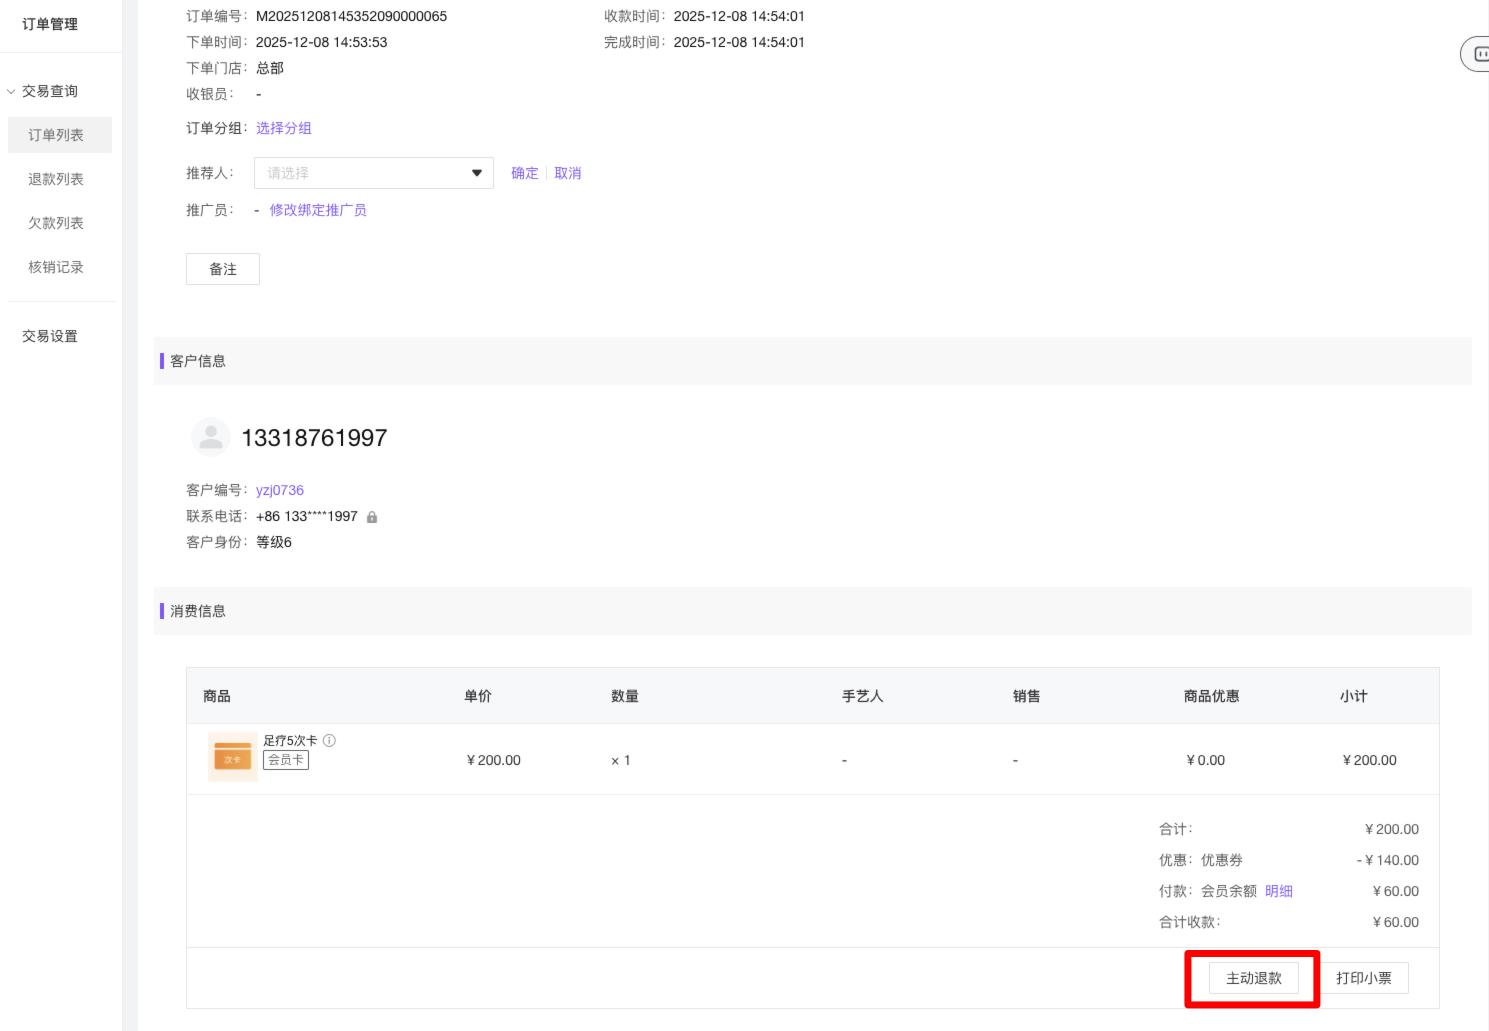Open the floating chat widget icon
The height and width of the screenshot is (1031, 1489).
click(x=1478, y=54)
